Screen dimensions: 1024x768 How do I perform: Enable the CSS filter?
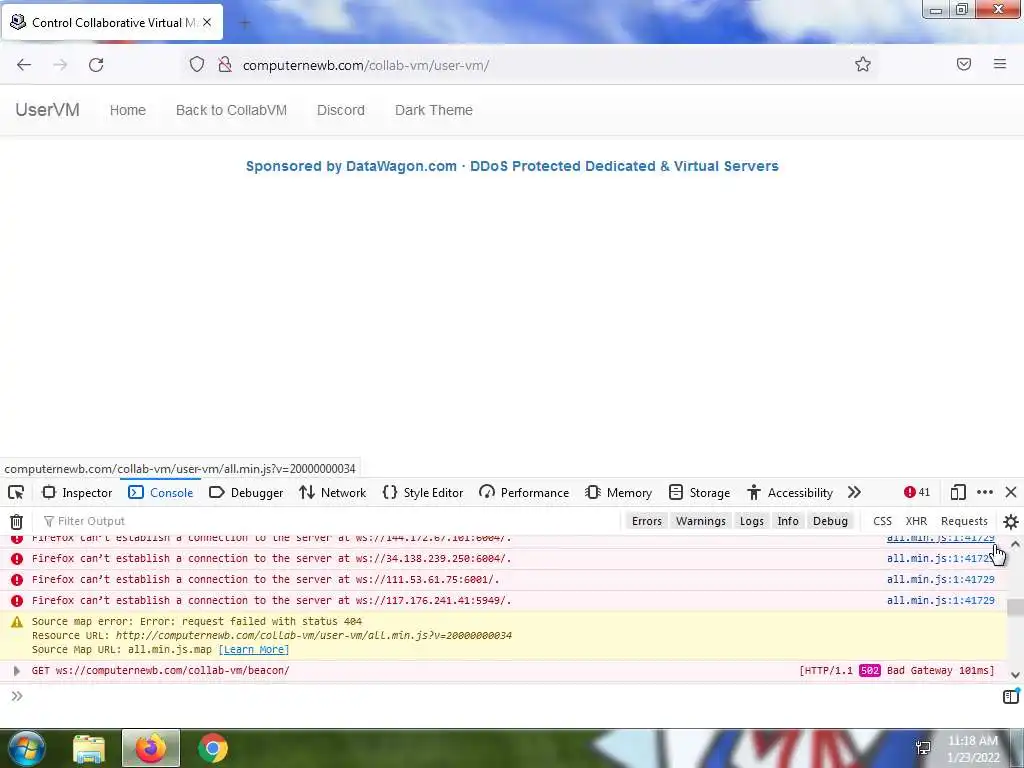point(882,521)
